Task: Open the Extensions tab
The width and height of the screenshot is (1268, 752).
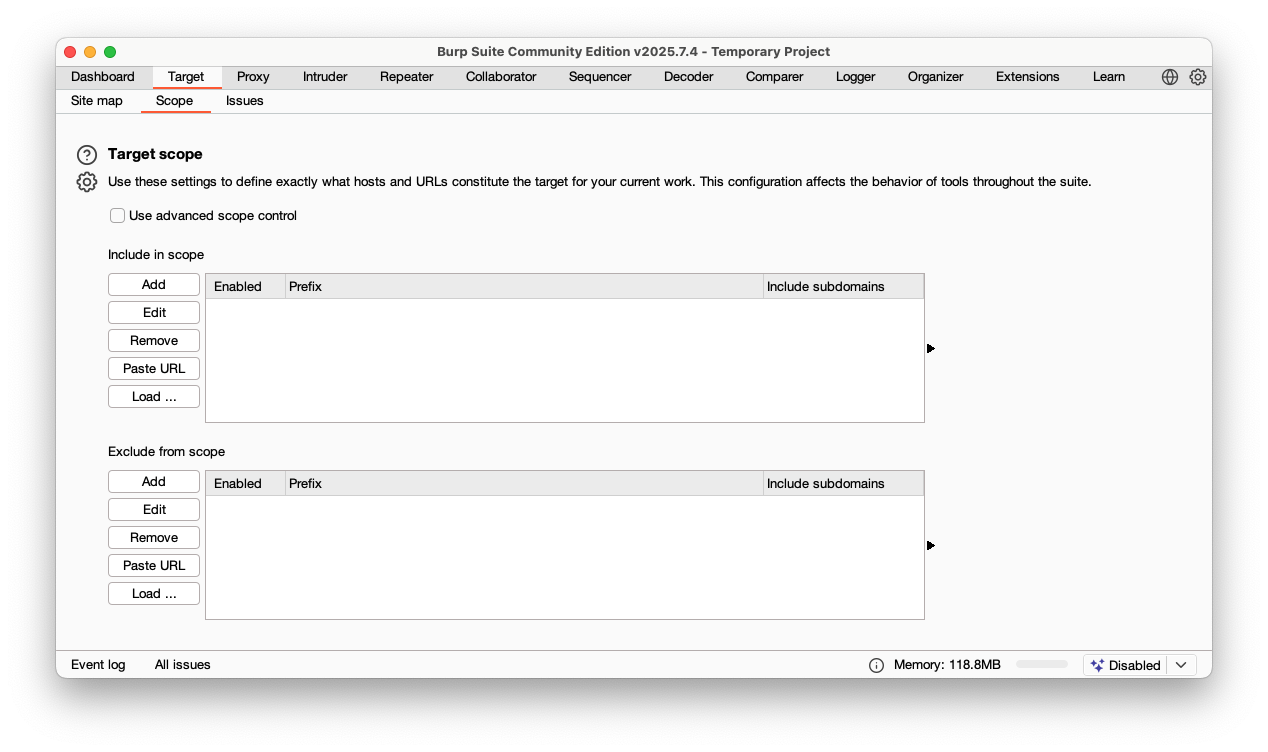Action: click(x=1028, y=77)
